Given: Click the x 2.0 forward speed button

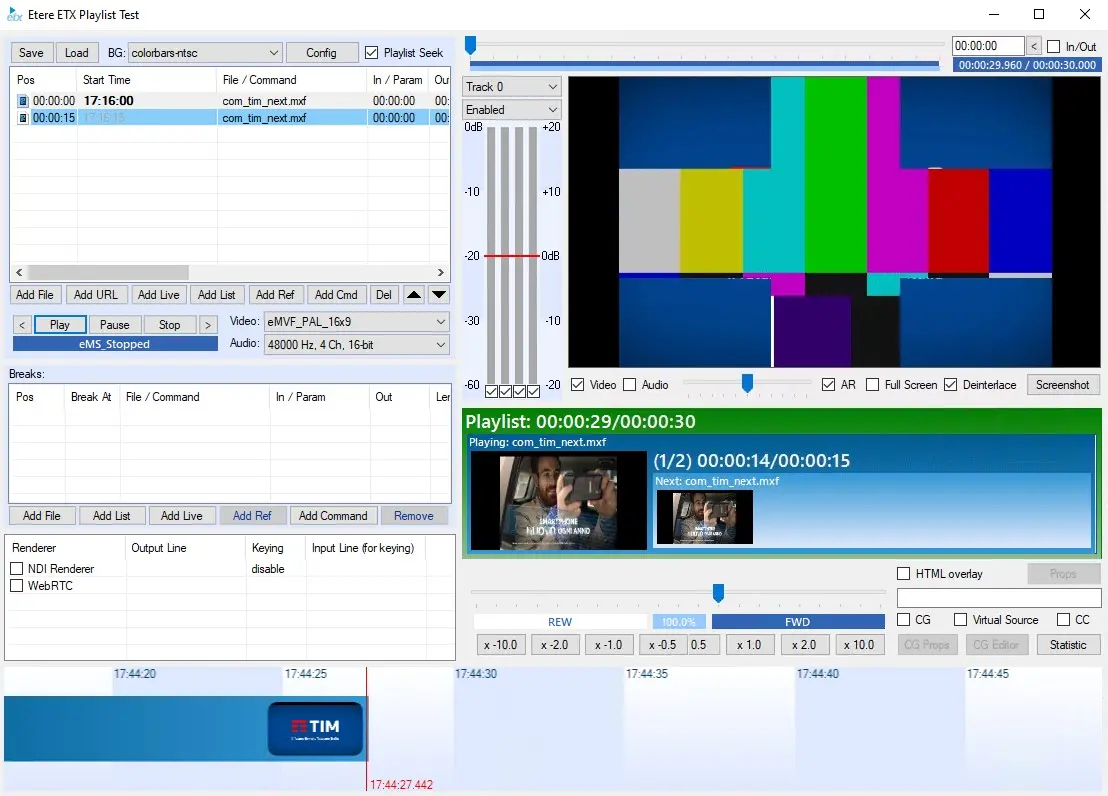Looking at the screenshot, I should point(805,645).
